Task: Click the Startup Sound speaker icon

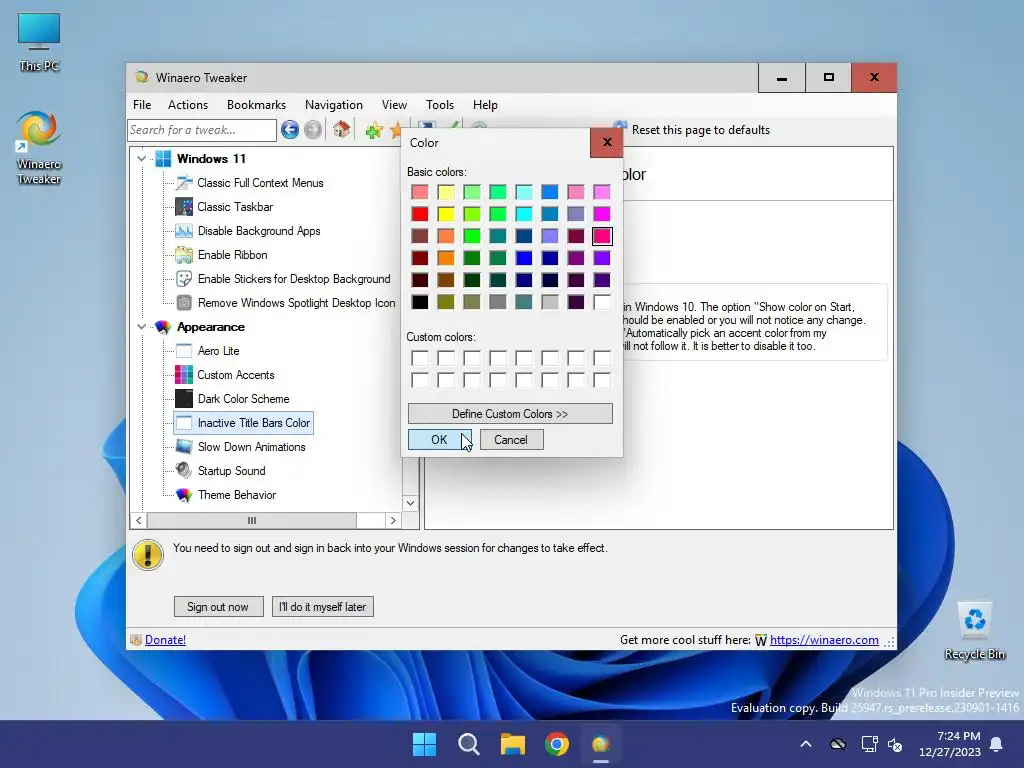Action: (x=184, y=471)
